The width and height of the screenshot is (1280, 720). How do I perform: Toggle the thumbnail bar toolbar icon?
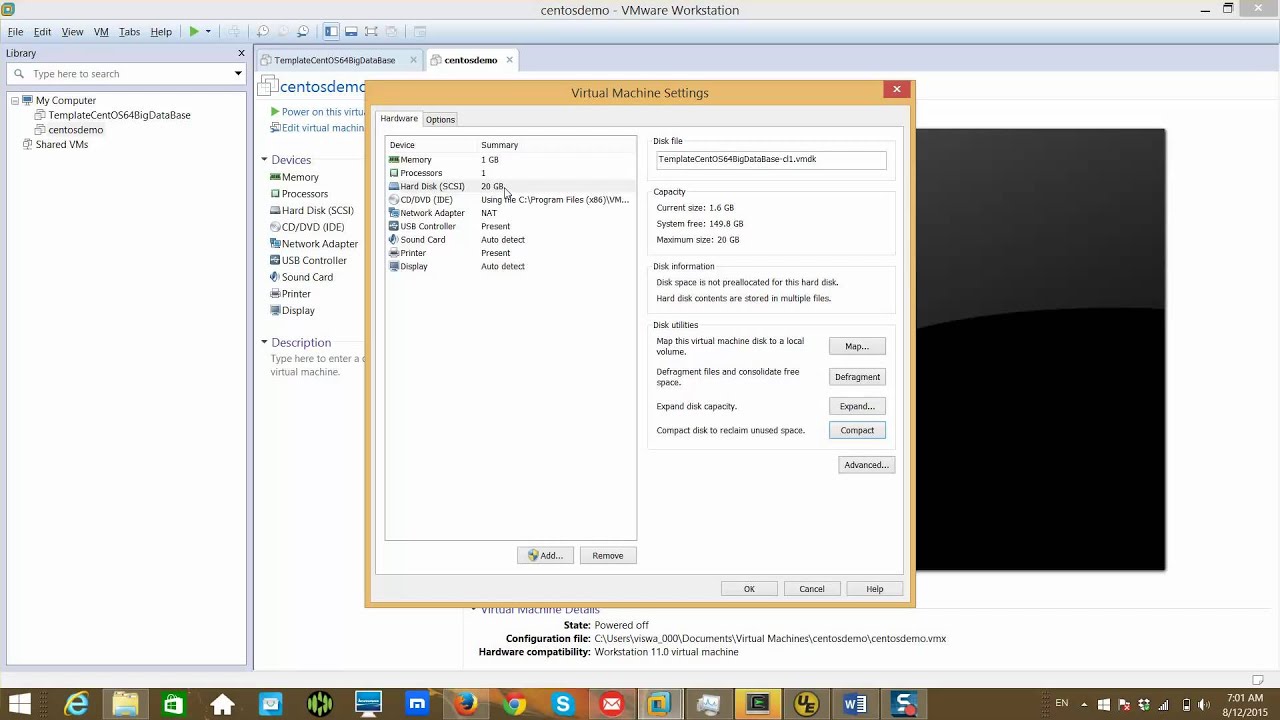[x=351, y=32]
